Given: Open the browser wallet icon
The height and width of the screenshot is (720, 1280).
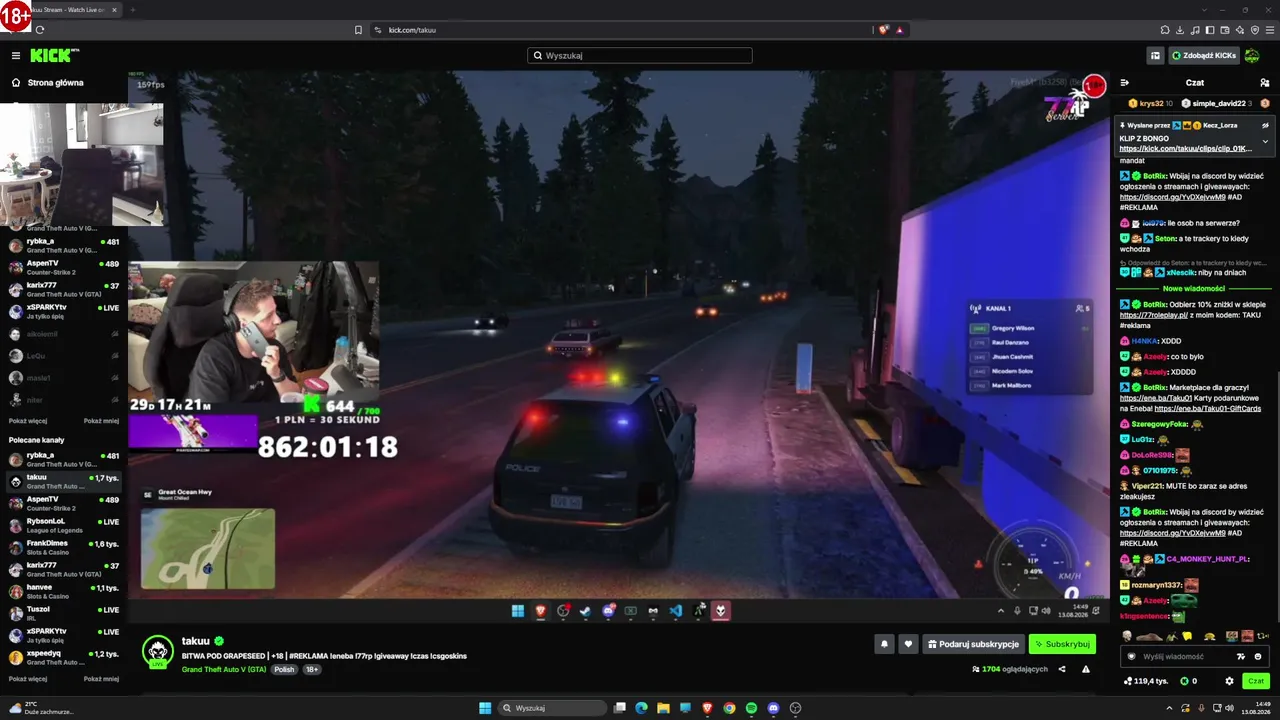Looking at the screenshot, I should click(1226, 30).
